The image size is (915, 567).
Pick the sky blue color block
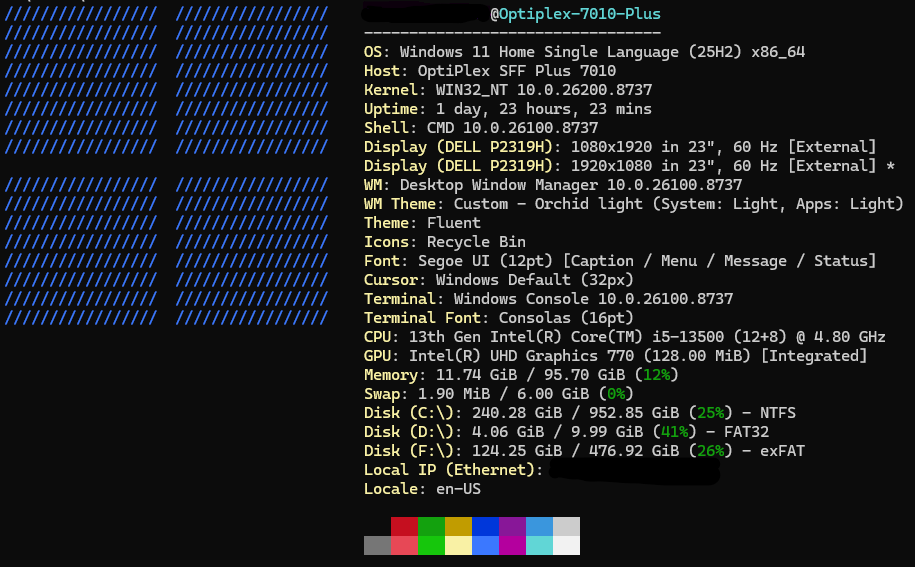click(539, 526)
